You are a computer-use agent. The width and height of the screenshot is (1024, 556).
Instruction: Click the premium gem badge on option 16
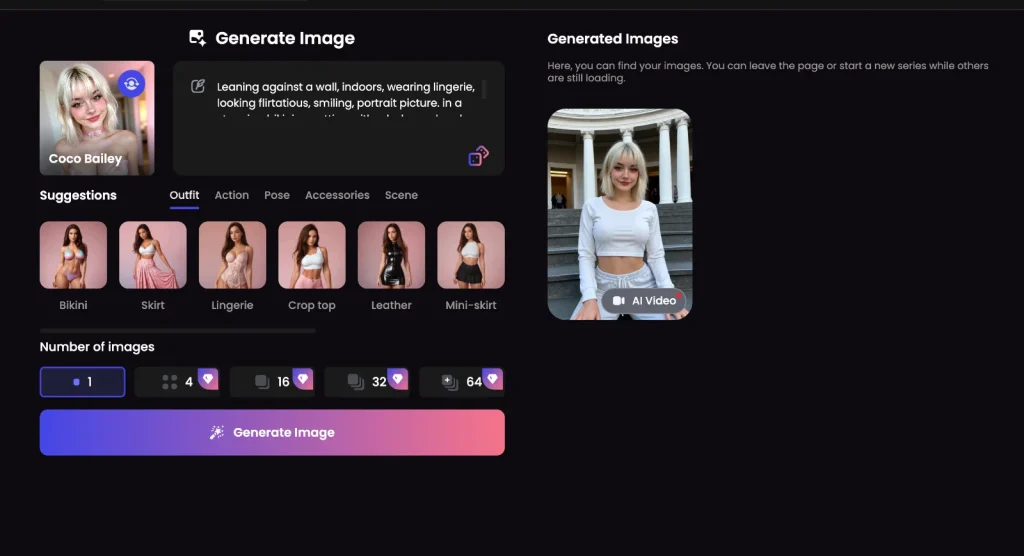click(x=303, y=378)
